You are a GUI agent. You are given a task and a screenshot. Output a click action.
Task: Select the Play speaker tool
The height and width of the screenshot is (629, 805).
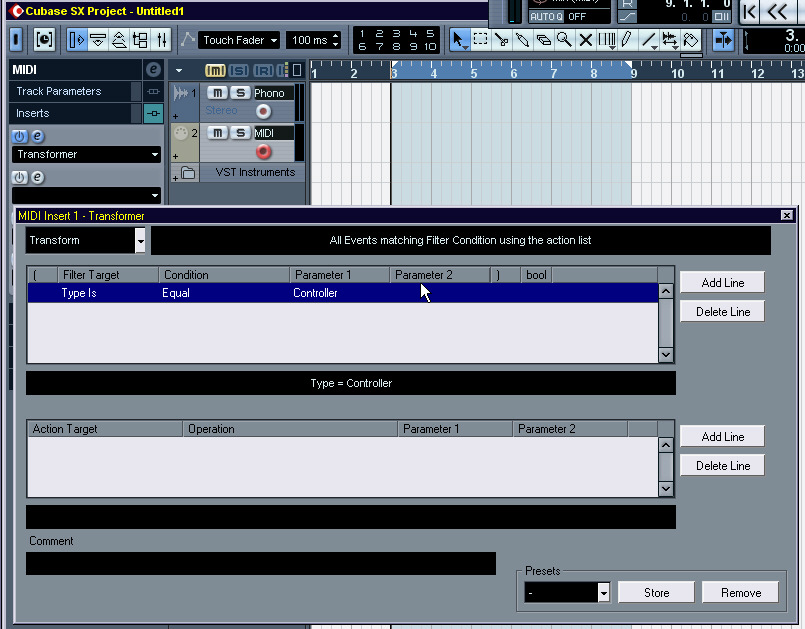(670, 40)
